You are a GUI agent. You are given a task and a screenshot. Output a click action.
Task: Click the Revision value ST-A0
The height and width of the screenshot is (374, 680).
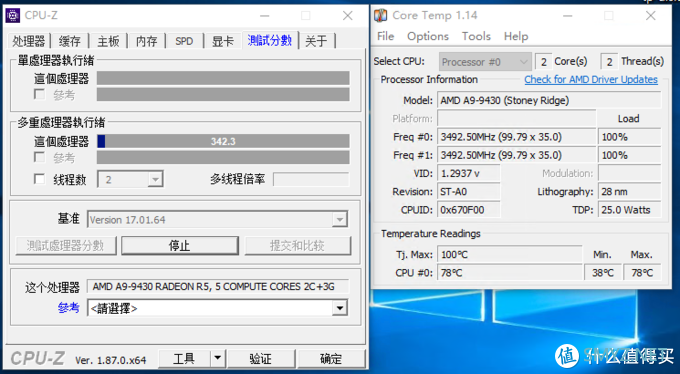(x=468, y=192)
